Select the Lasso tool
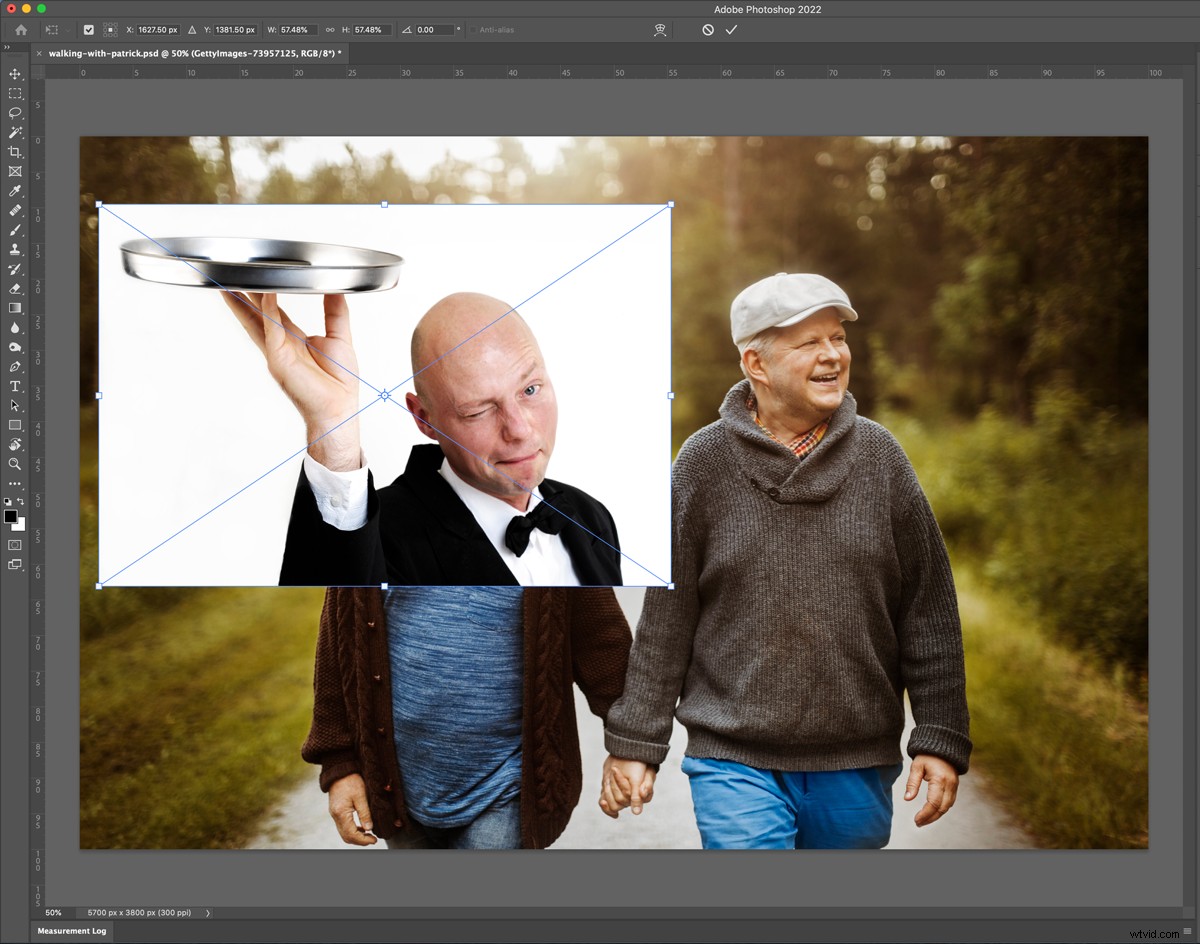 pos(15,113)
